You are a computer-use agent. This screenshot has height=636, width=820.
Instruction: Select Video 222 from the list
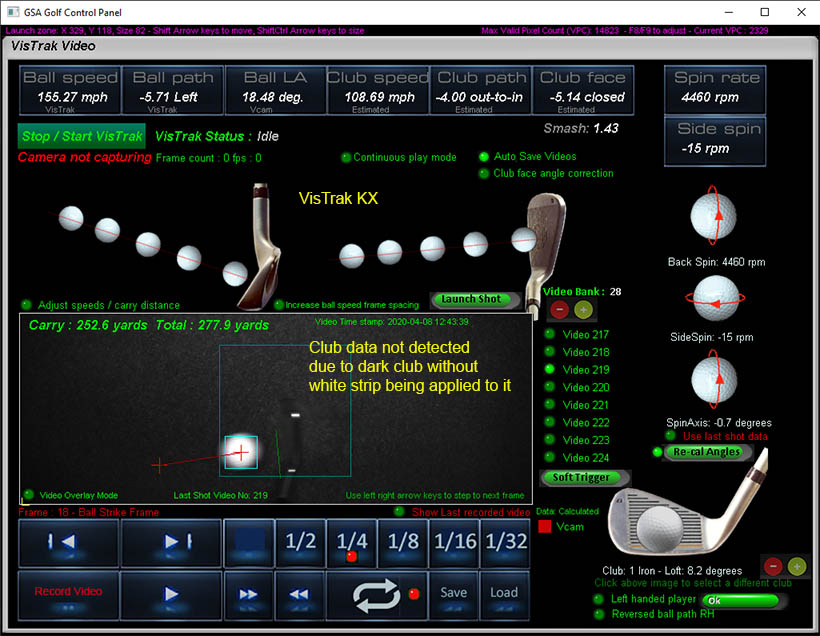577,423
